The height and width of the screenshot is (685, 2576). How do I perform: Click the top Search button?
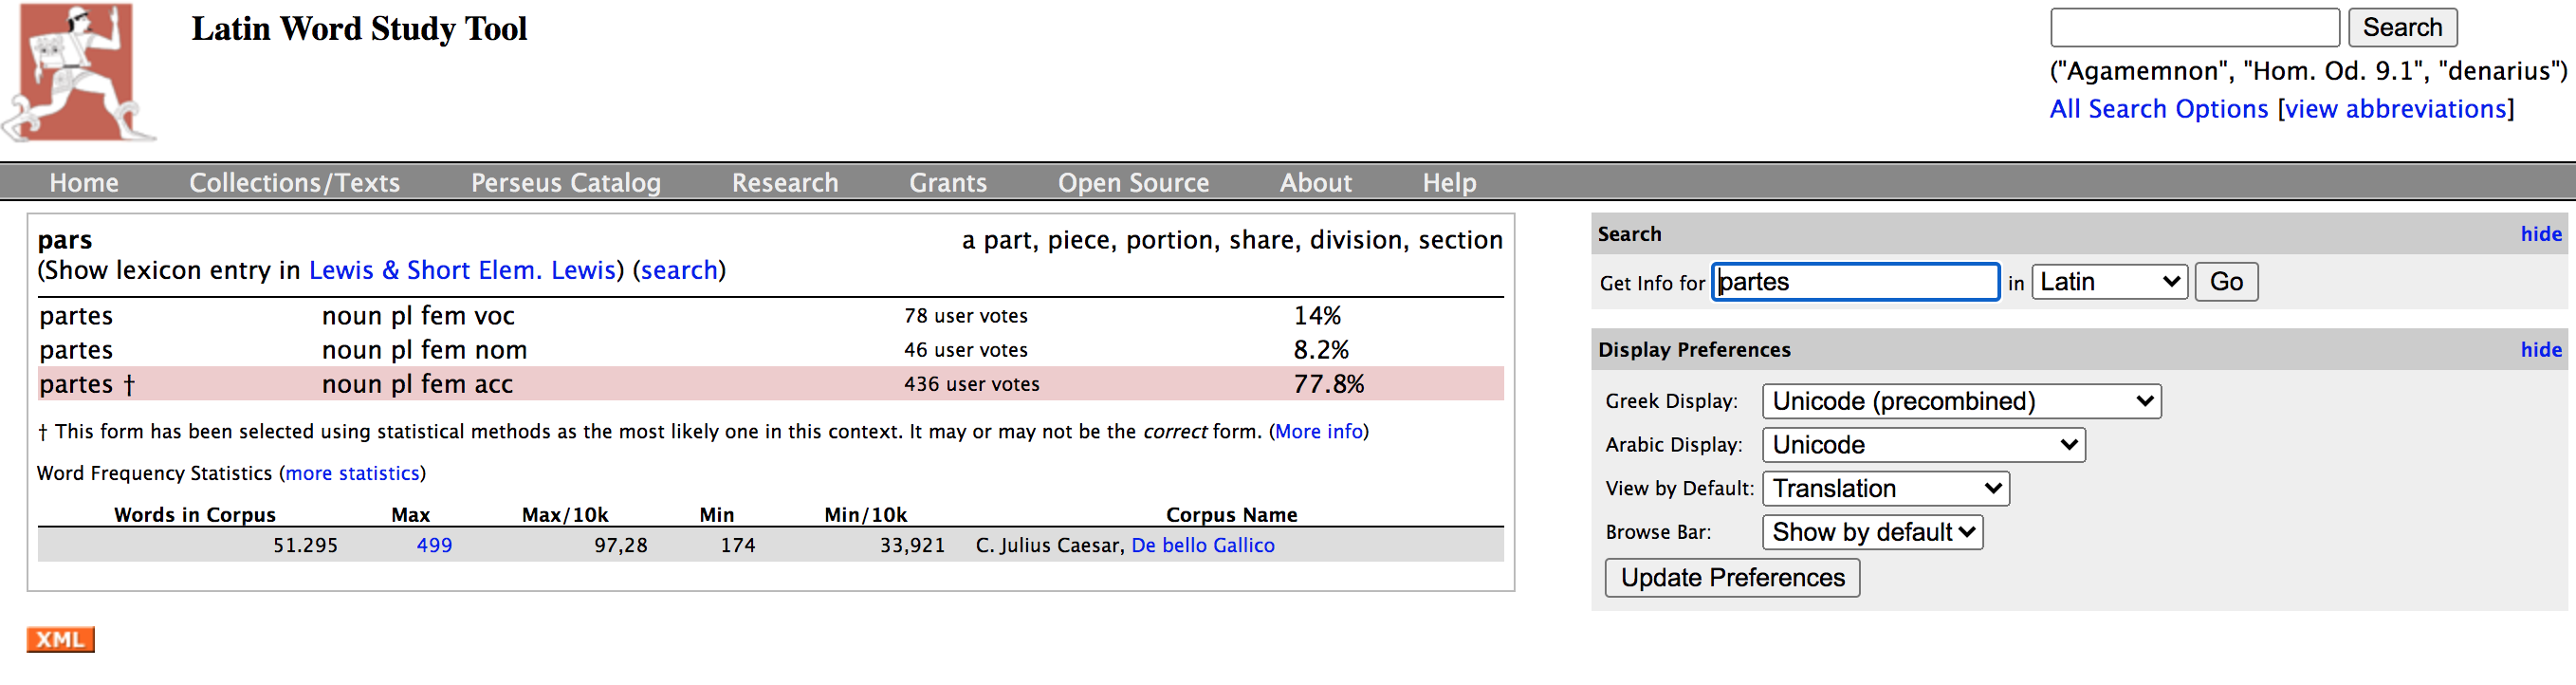(2401, 27)
